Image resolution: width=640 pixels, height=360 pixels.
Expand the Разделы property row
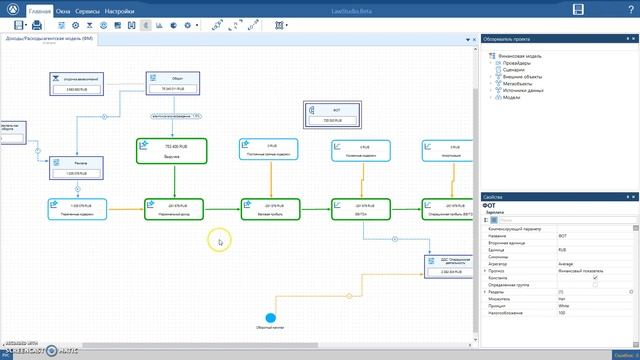485,292
